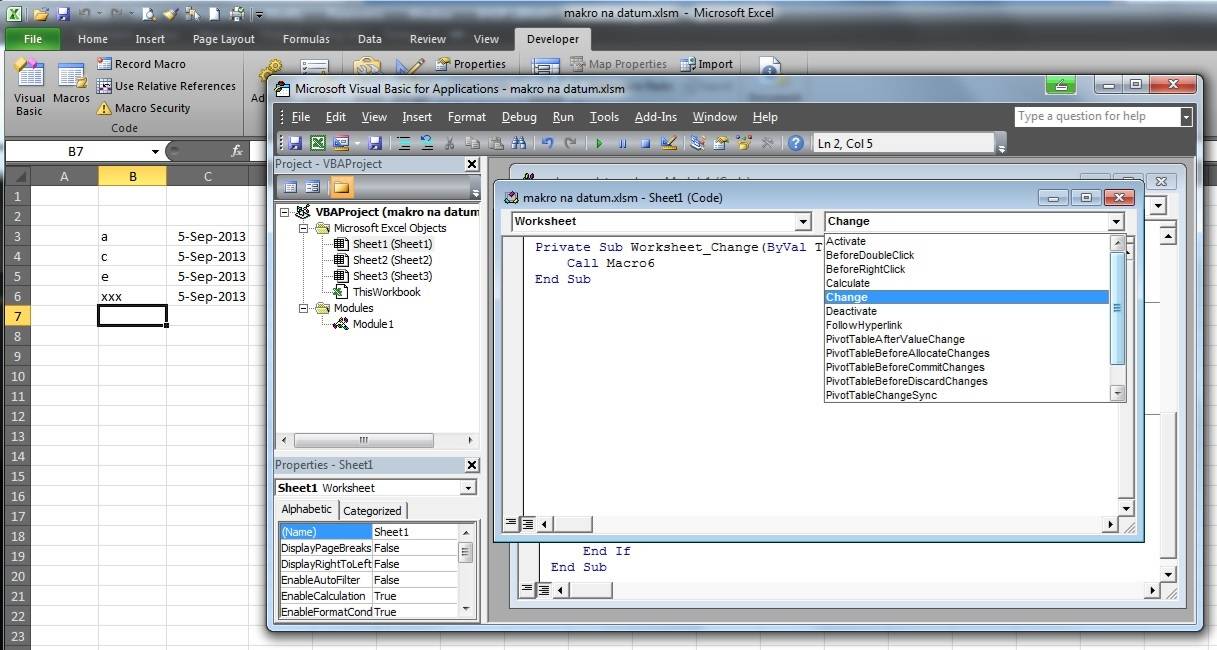Open Insert UserForm dropdown arrow in VBA toolbar

coord(357,143)
